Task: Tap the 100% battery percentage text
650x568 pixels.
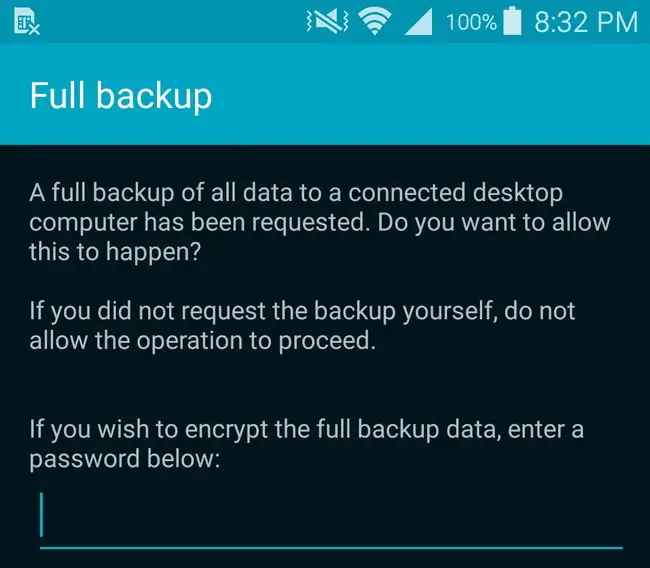Action: 471,22
